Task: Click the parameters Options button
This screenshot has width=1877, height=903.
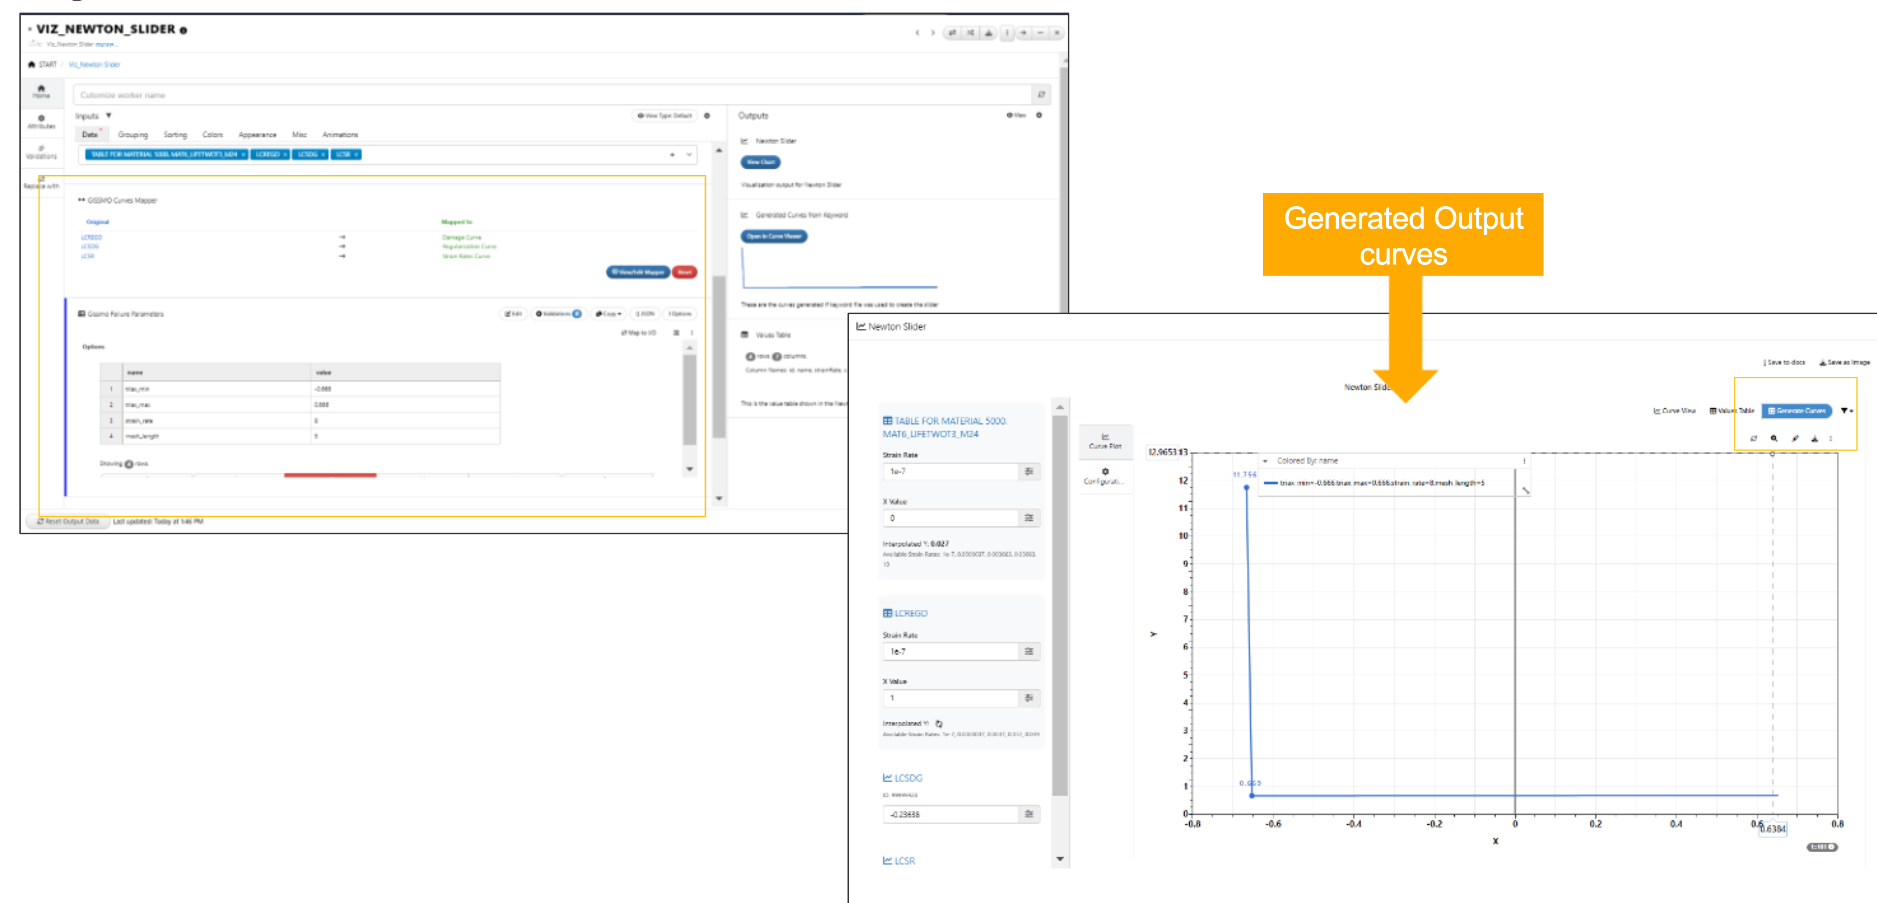Action: click(680, 314)
